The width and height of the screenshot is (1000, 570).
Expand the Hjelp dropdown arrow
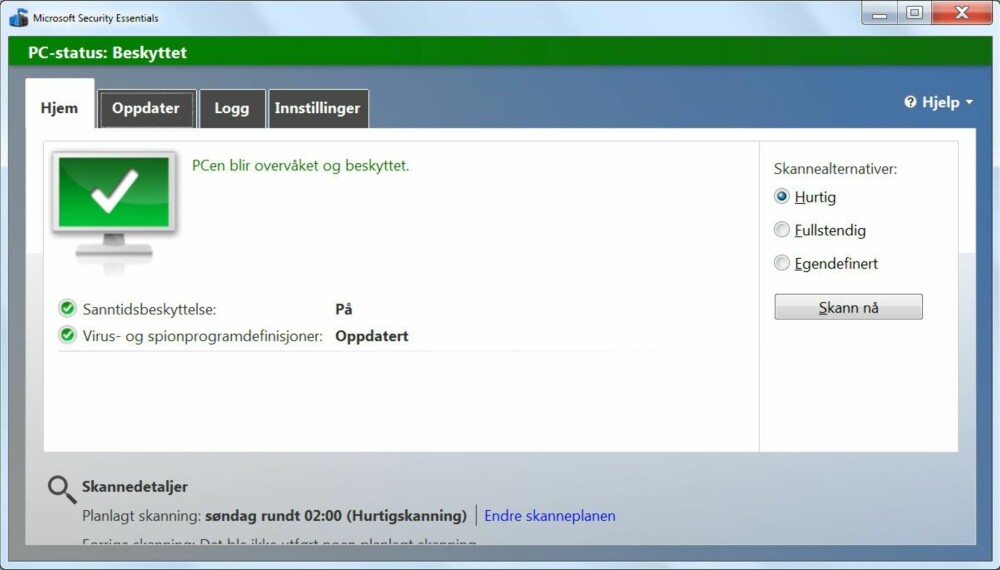pos(969,102)
